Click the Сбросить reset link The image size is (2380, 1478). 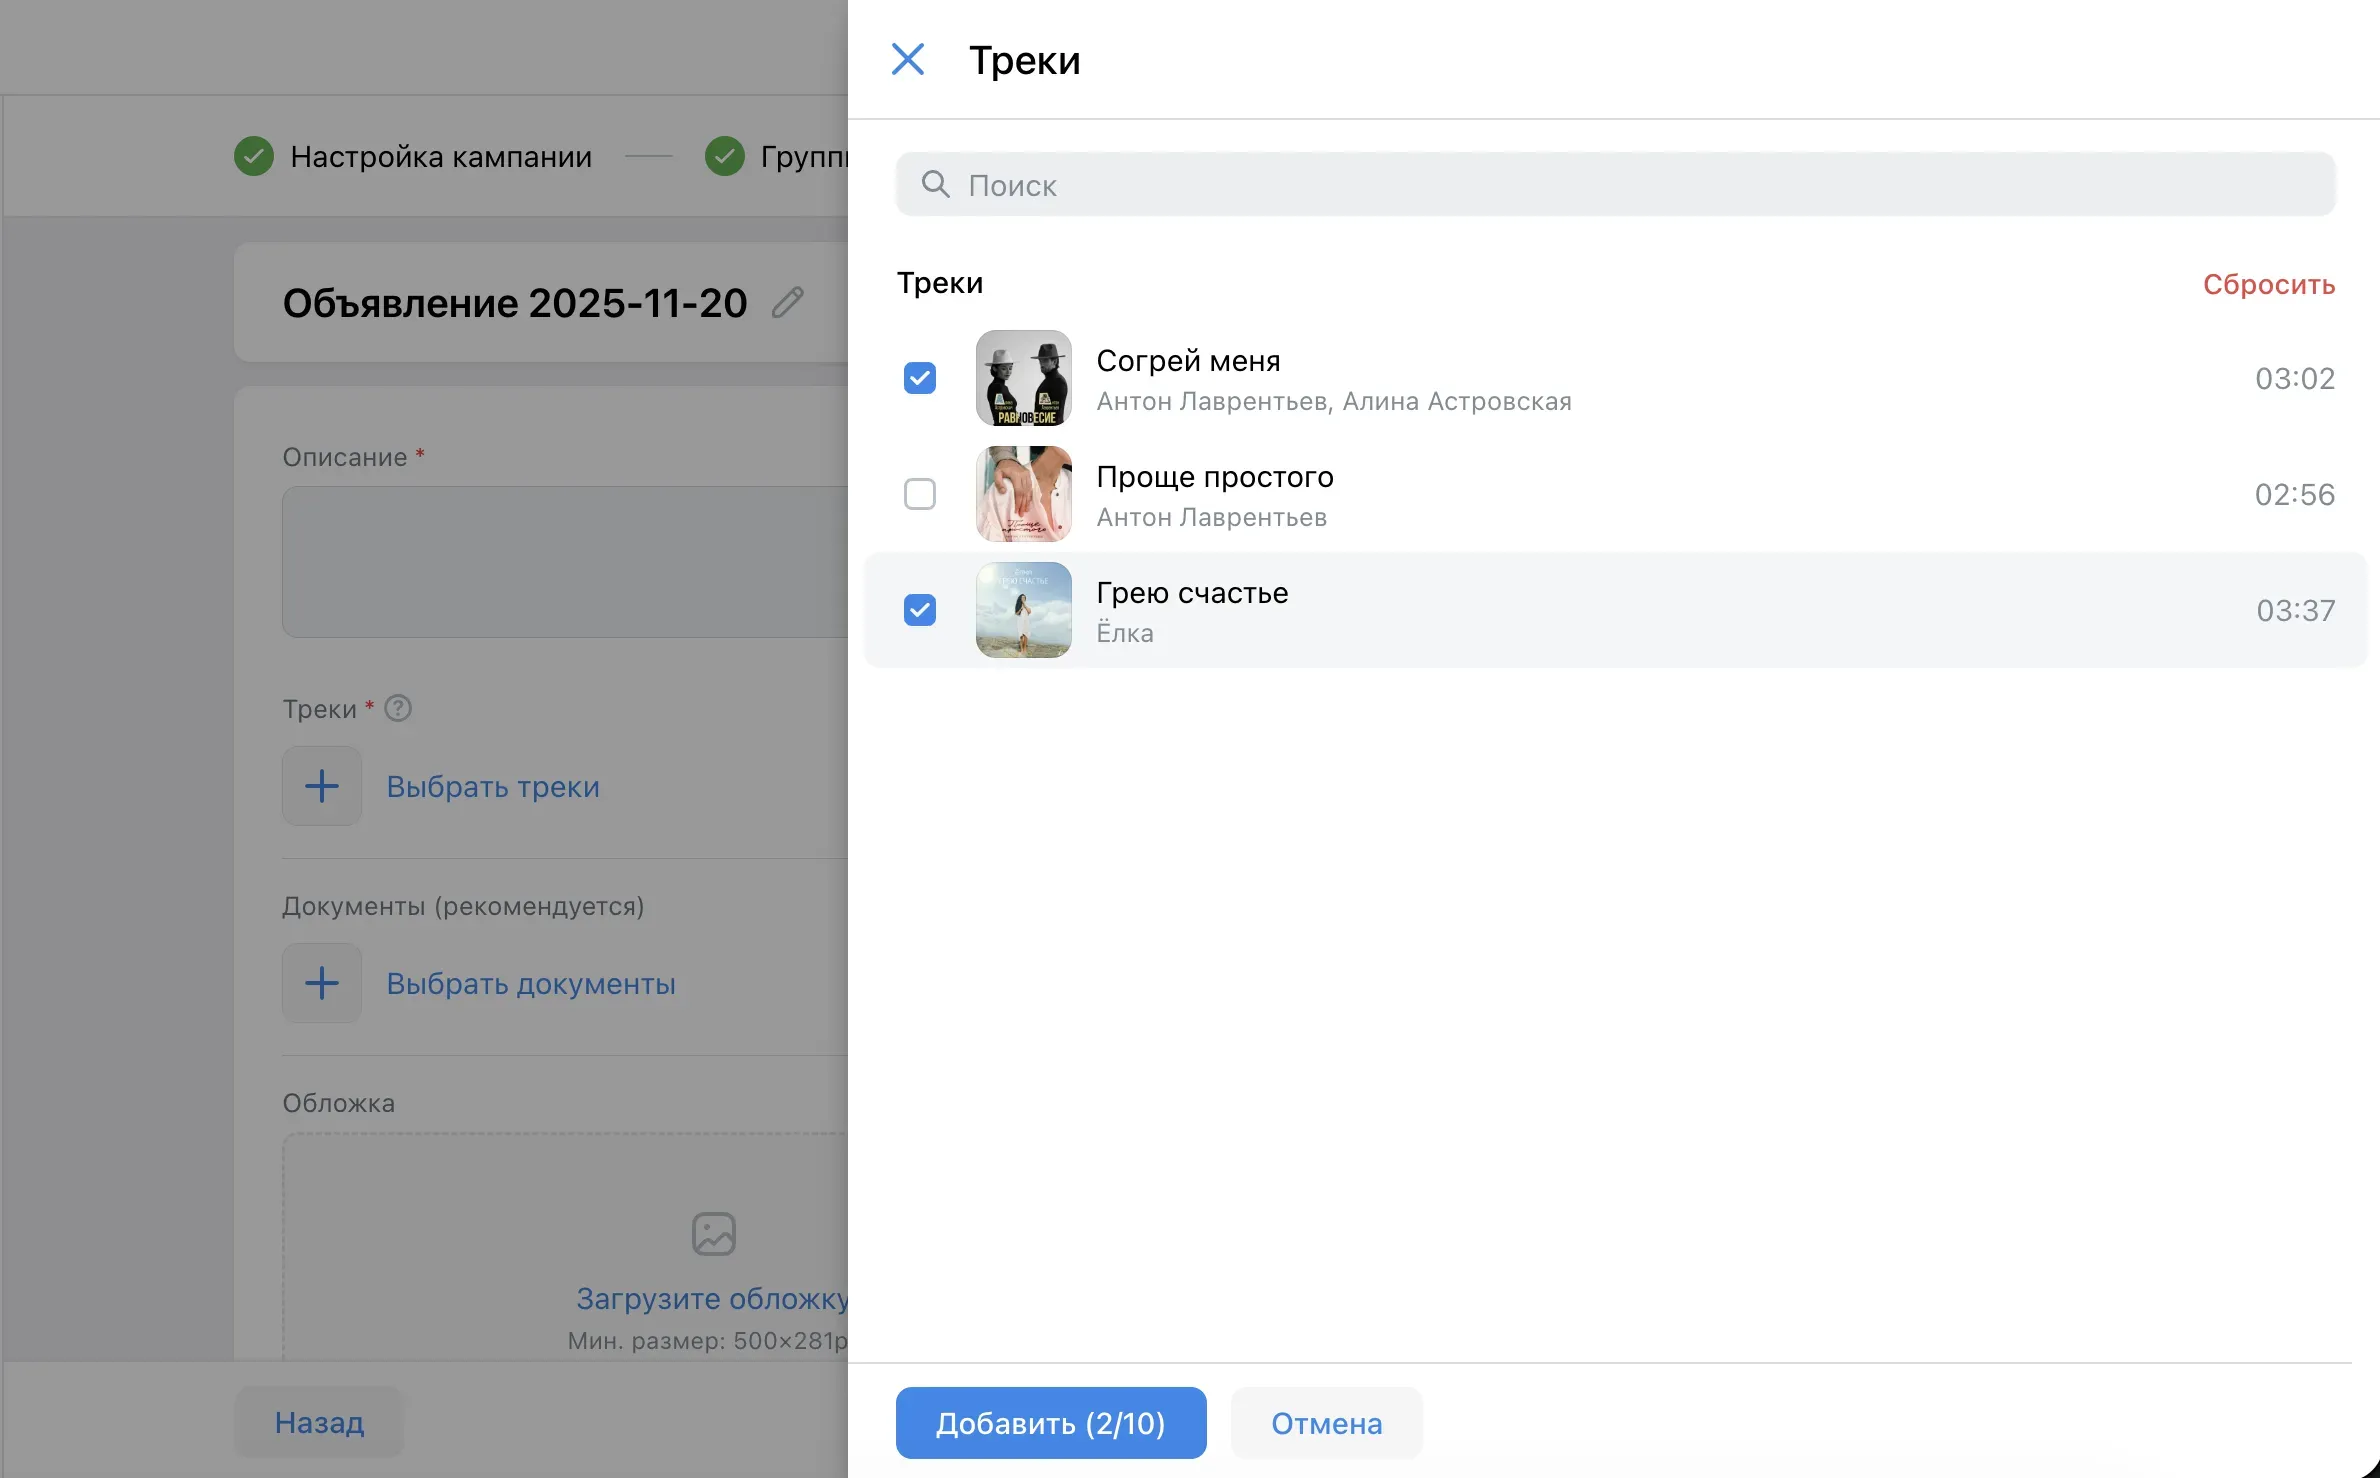coord(2268,285)
